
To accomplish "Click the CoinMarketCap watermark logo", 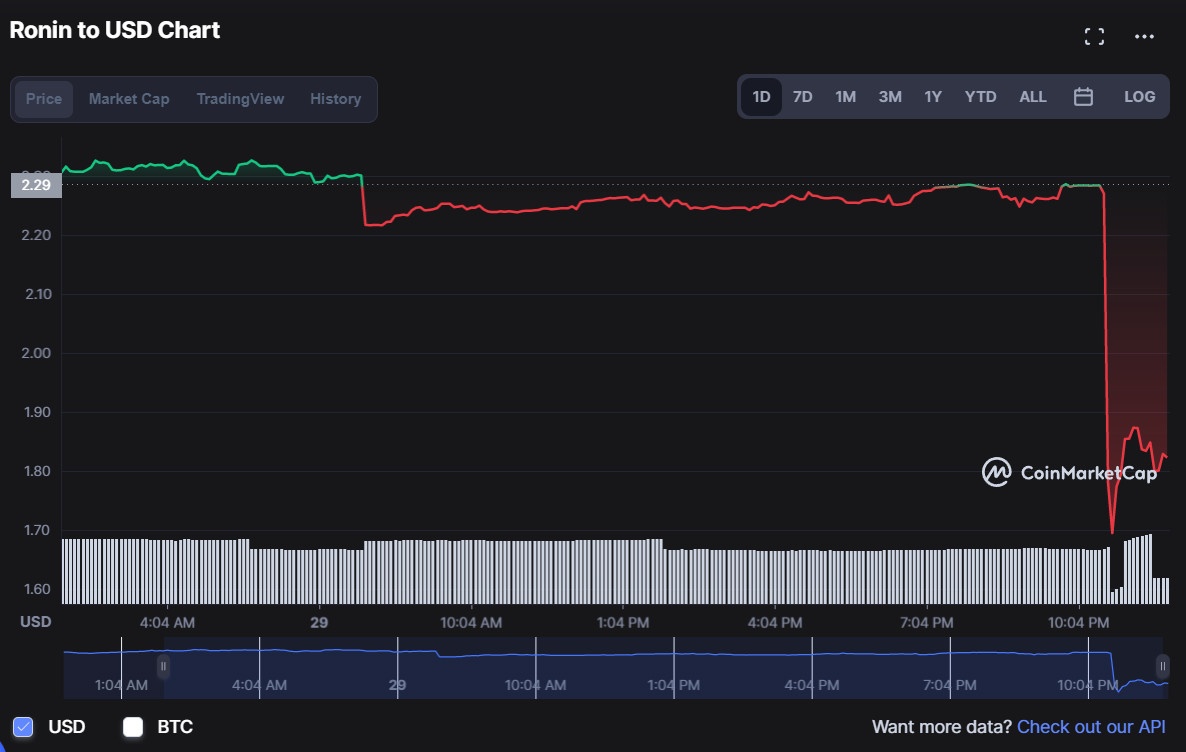I will [1069, 472].
